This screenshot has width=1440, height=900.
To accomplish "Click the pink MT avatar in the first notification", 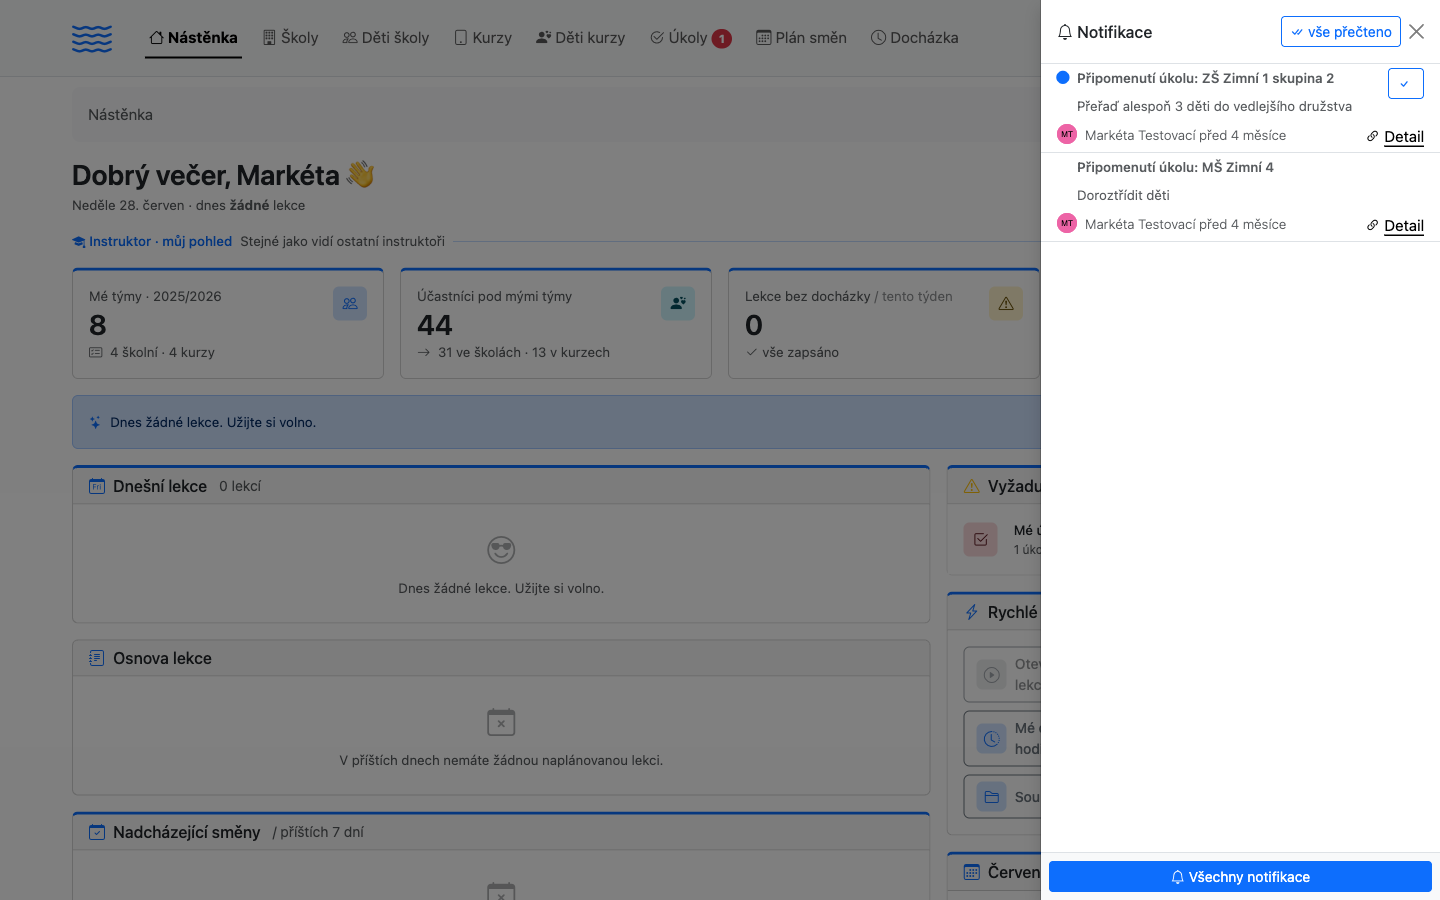I will click(x=1067, y=134).
